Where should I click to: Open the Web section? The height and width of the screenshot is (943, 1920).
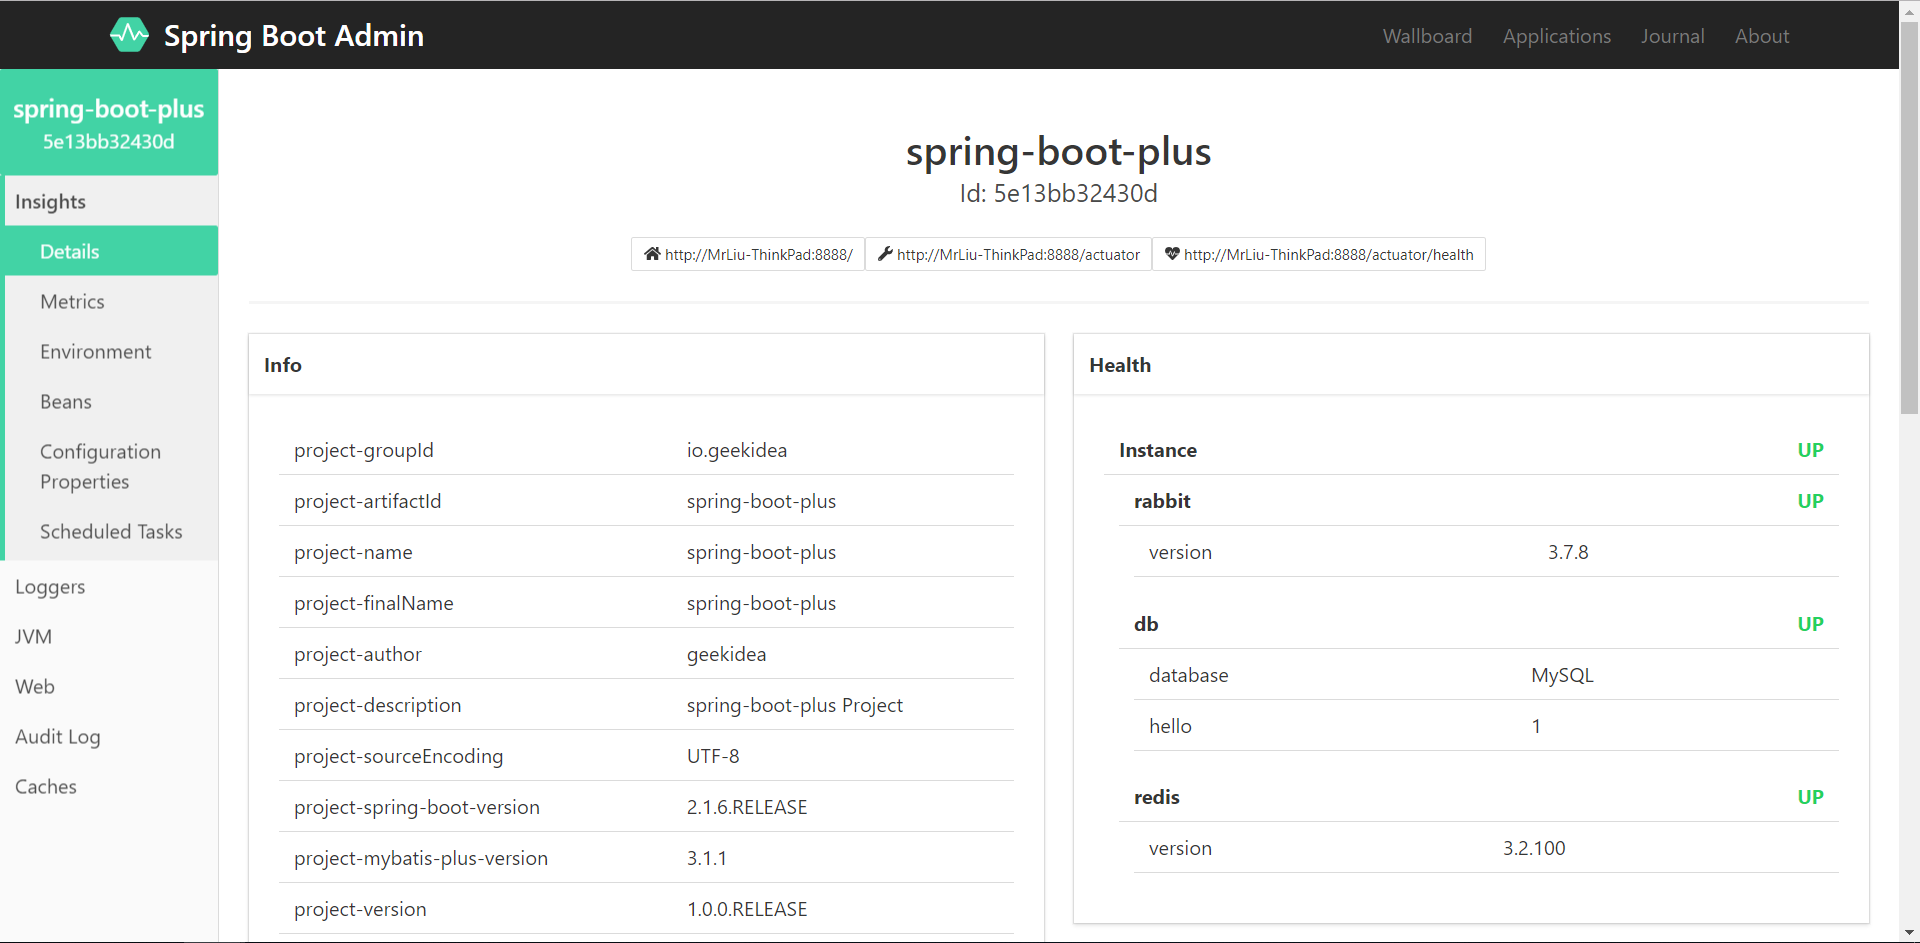tap(109, 686)
